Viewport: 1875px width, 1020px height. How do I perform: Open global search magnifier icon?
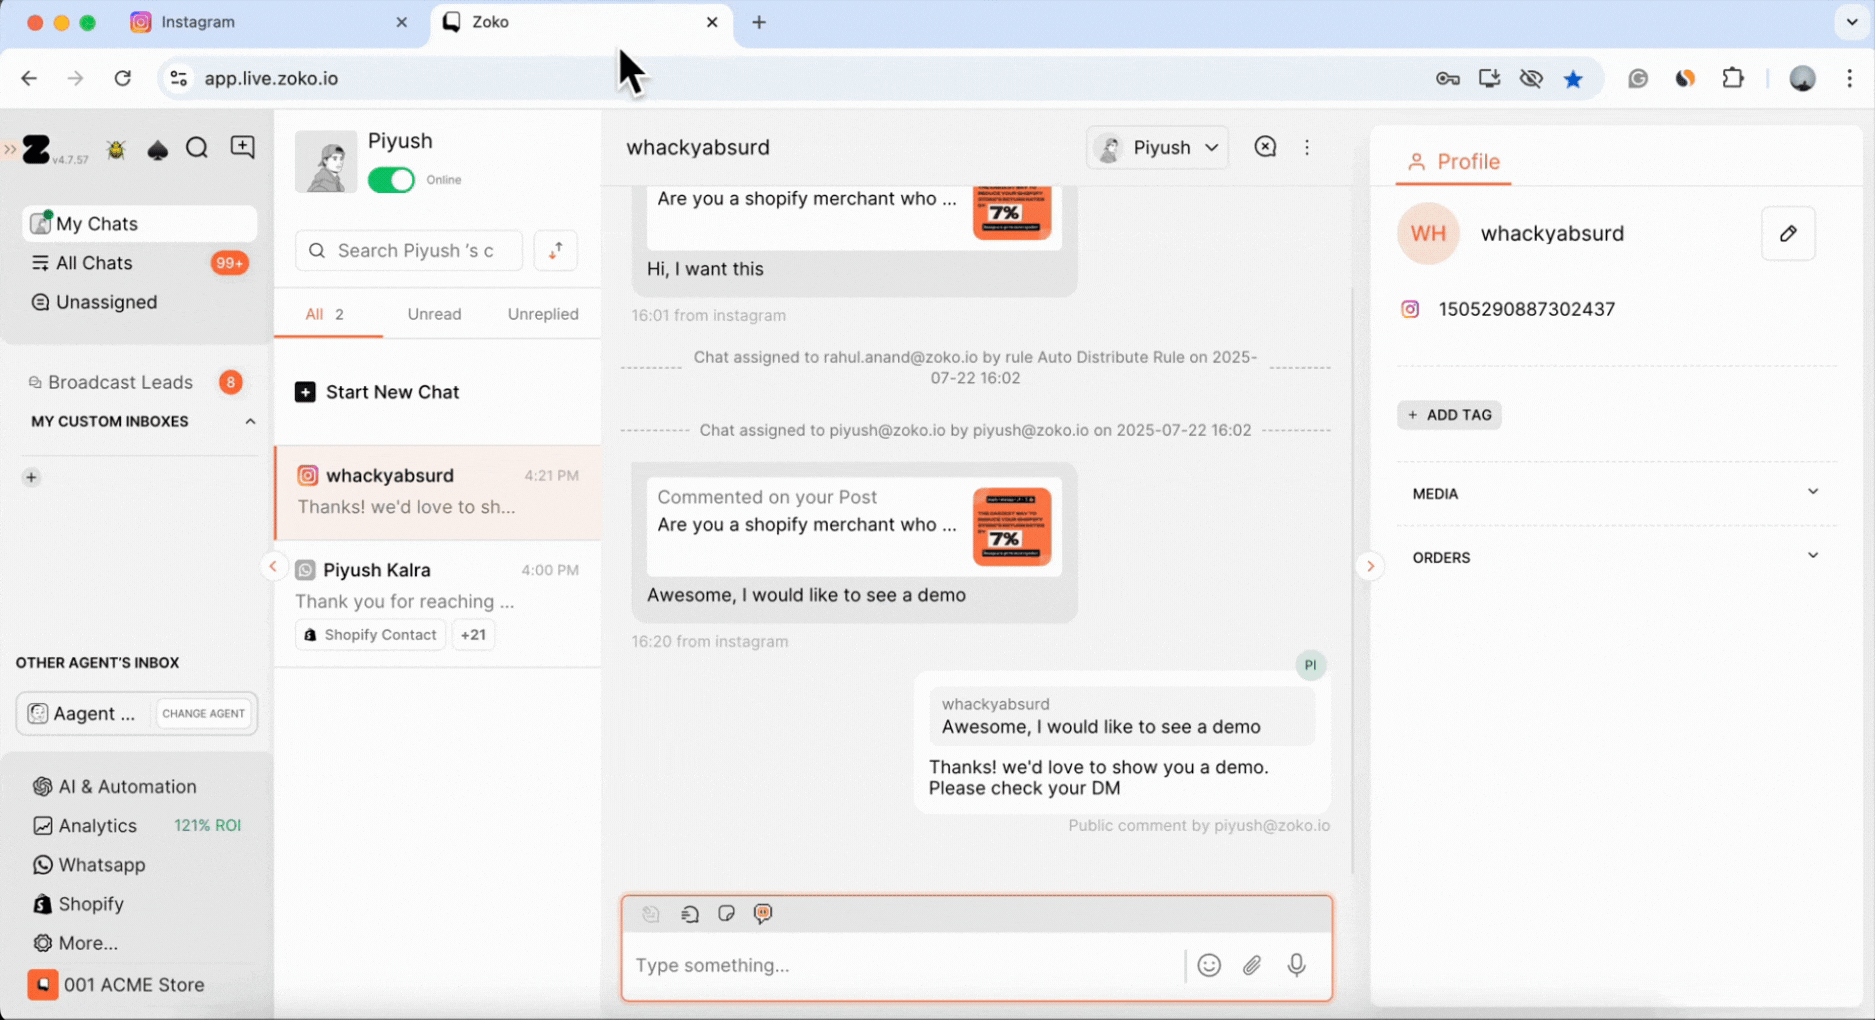point(197,148)
